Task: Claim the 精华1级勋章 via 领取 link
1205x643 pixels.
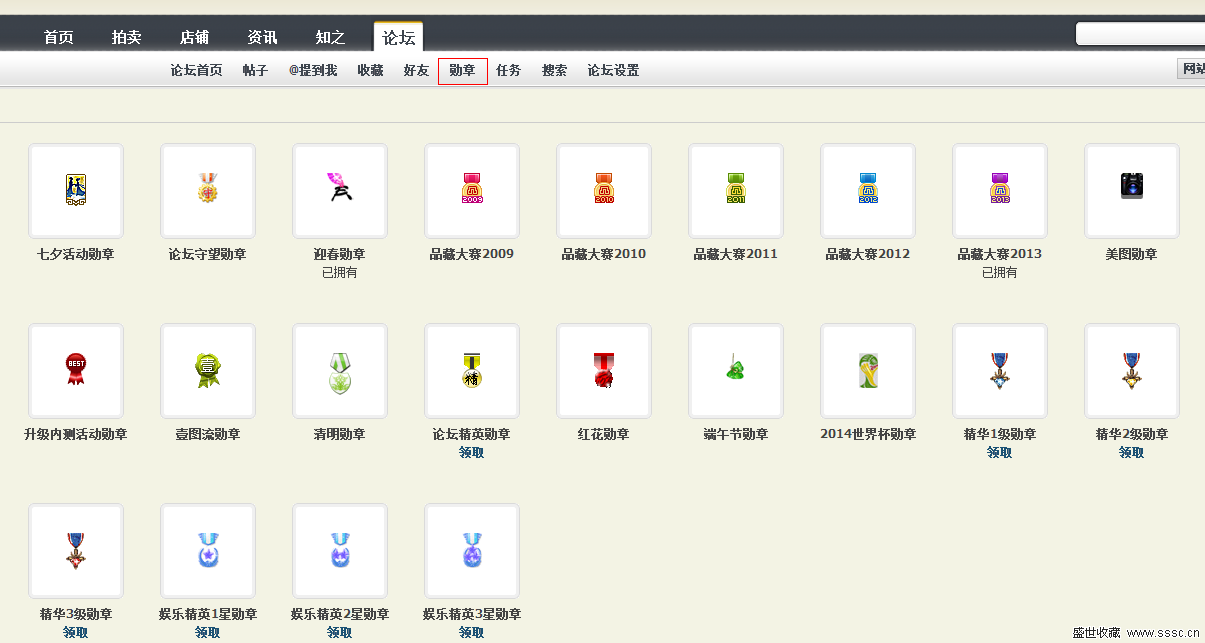Action: coord(1000,453)
